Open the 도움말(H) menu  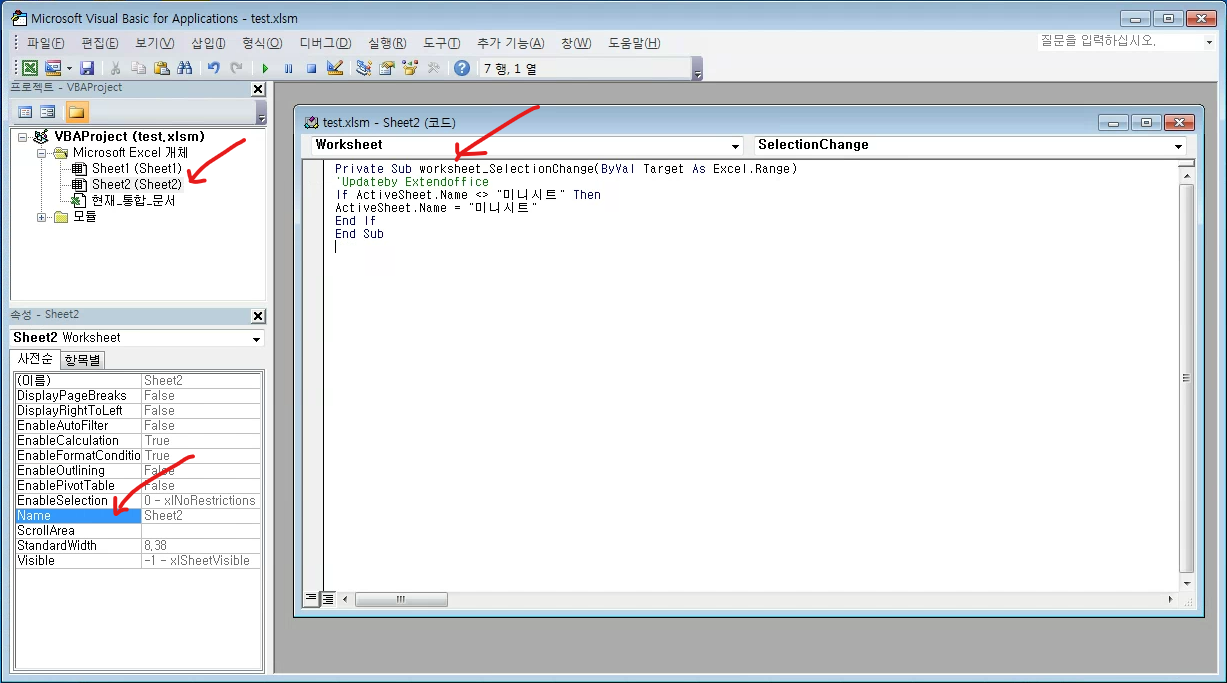tap(634, 43)
